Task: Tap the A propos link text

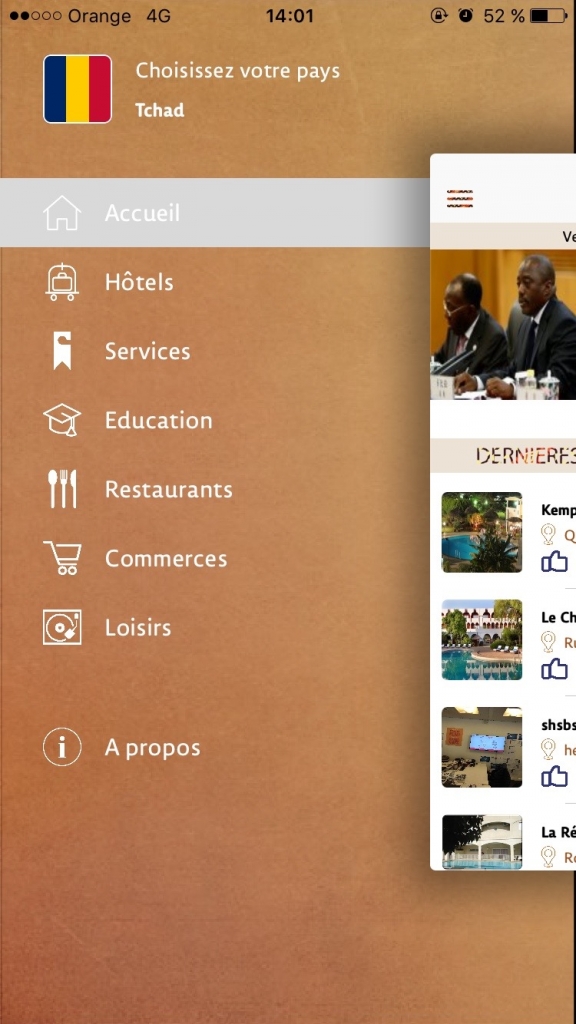Action: [x=152, y=748]
